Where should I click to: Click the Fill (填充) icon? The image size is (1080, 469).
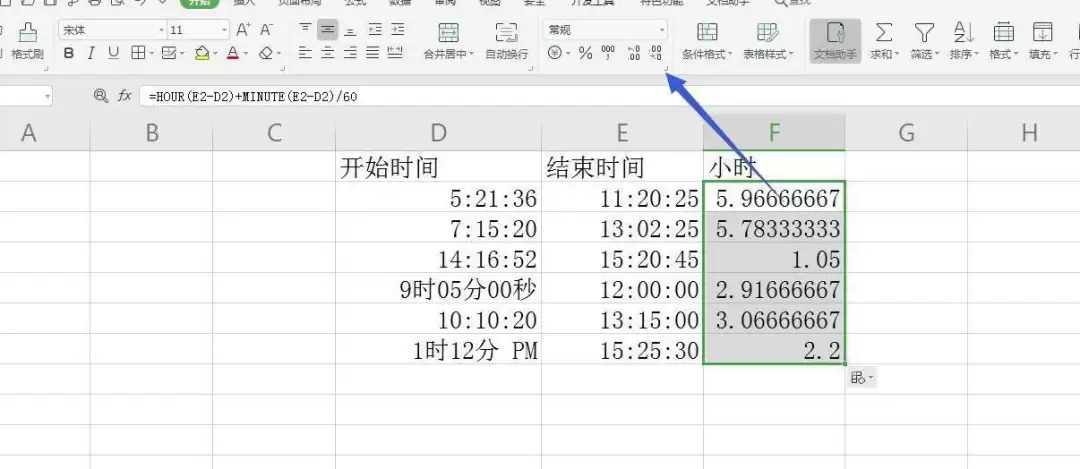[x=1043, y=32]
